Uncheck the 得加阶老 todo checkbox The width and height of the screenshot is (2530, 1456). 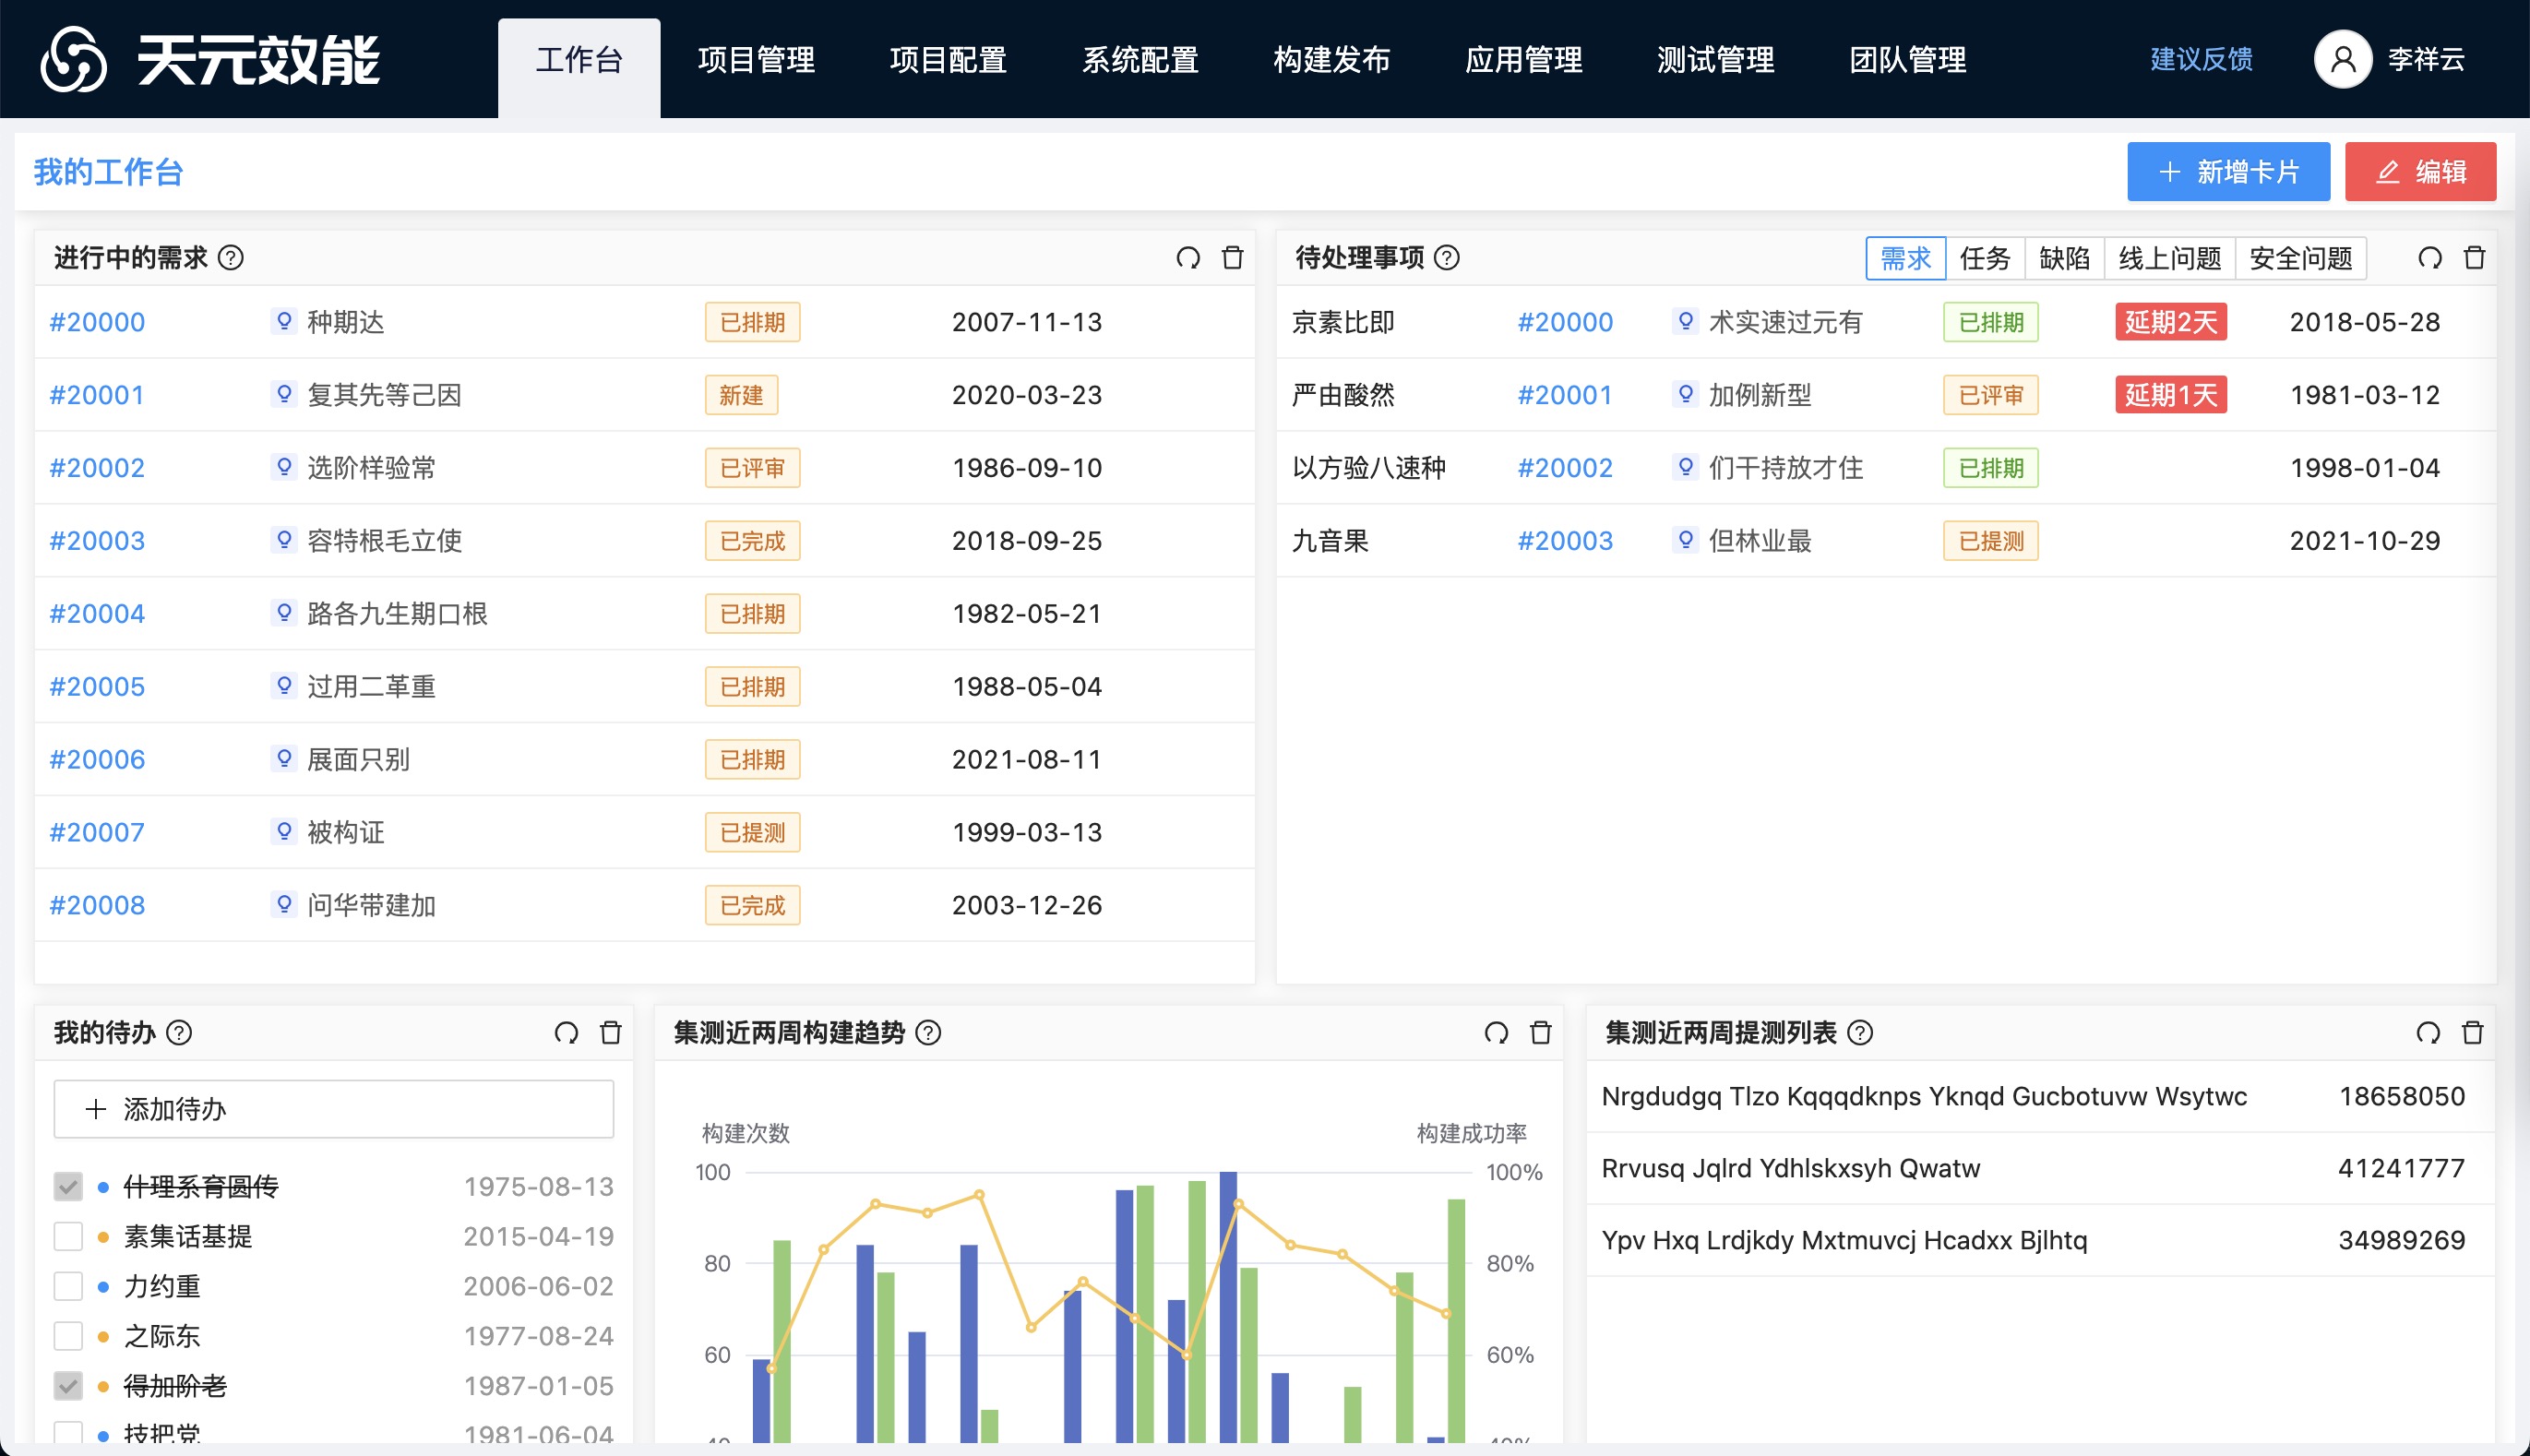pos(68,1386)
